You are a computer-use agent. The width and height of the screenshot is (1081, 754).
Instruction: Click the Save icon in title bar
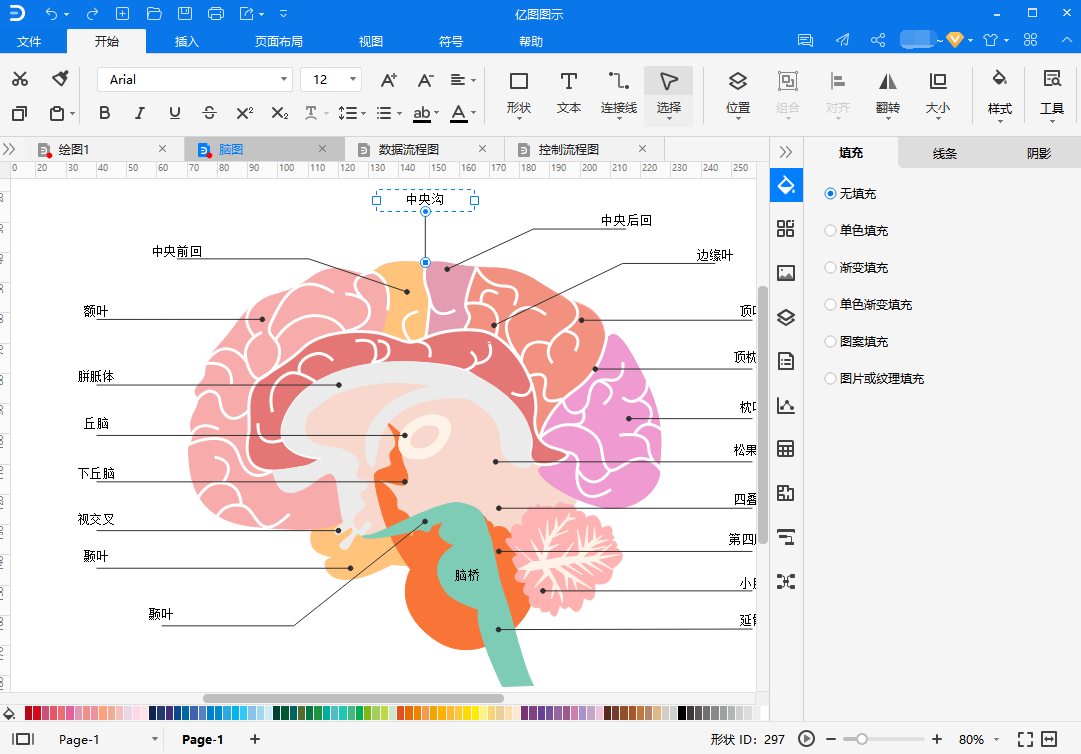coord(185,14)
